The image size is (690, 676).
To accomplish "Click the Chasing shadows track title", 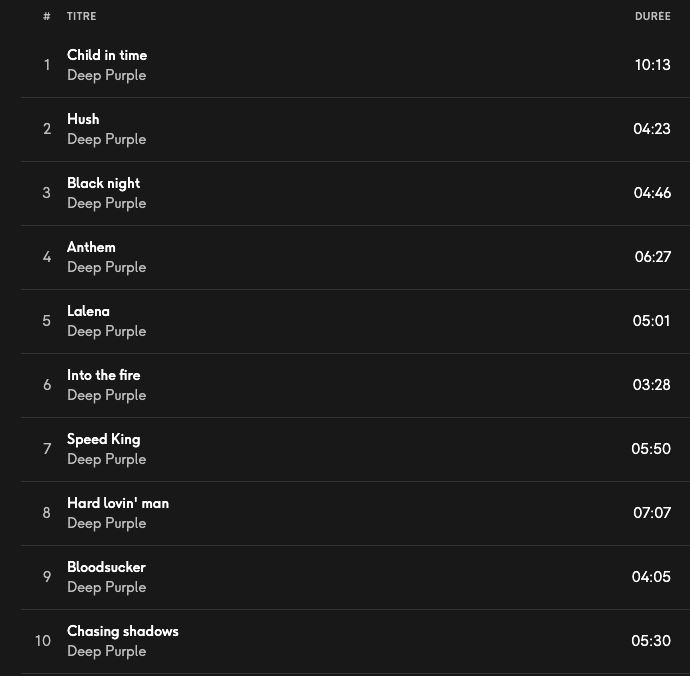I will coord(123,631).
